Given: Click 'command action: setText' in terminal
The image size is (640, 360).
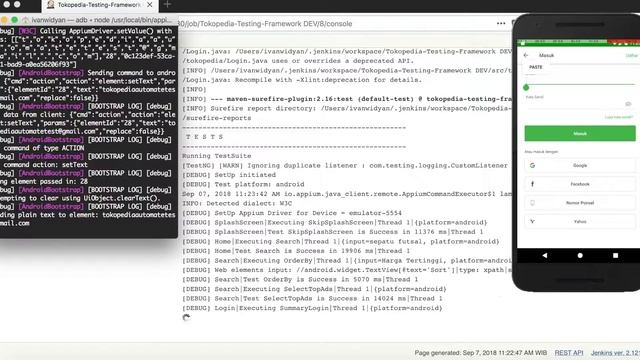Looking at the screenshot, I should pyautogui.click(x=45, y=165).
